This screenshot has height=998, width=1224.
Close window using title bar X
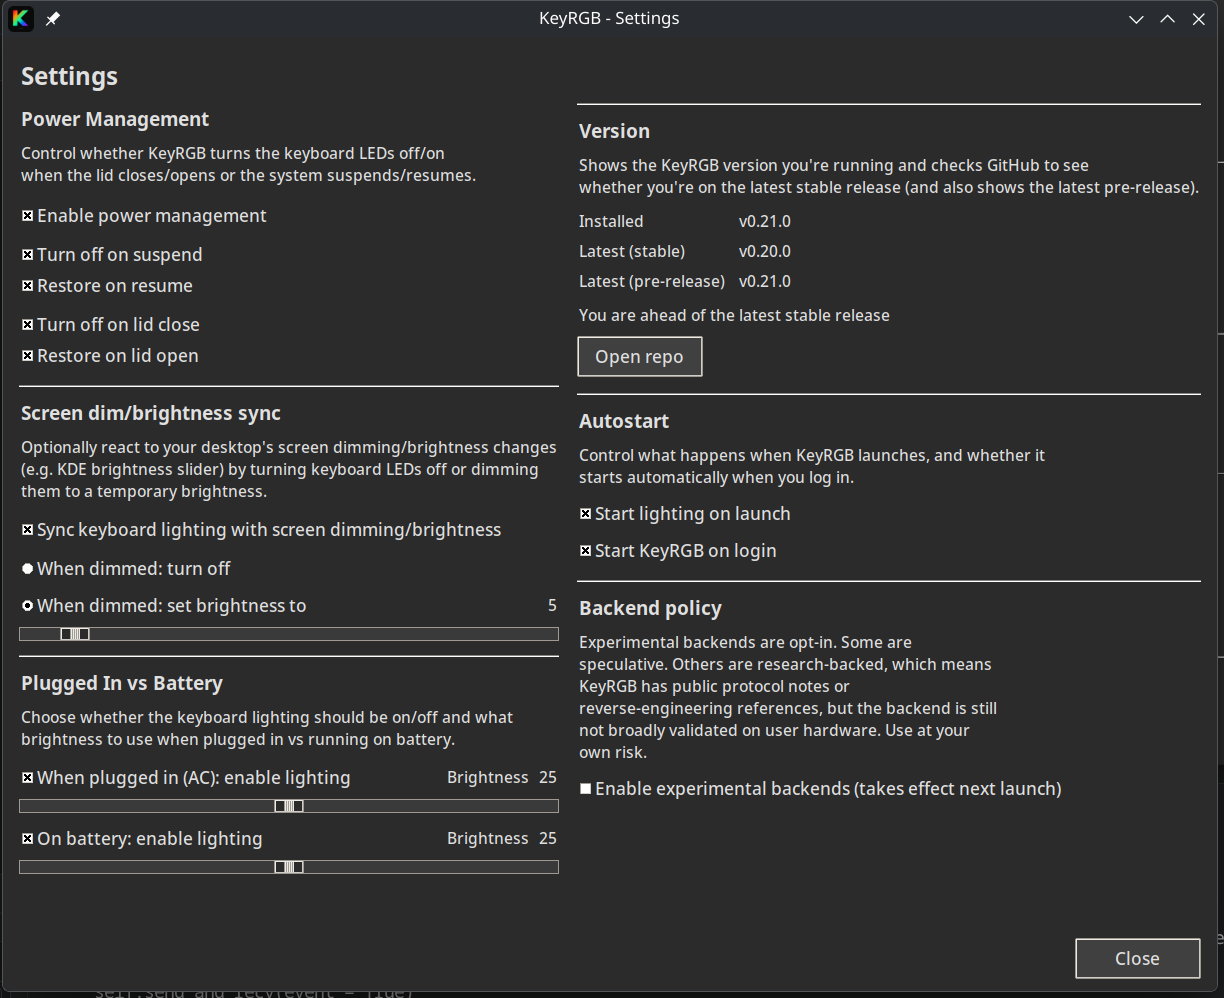pyautogui.click(x=1198, y=19)
